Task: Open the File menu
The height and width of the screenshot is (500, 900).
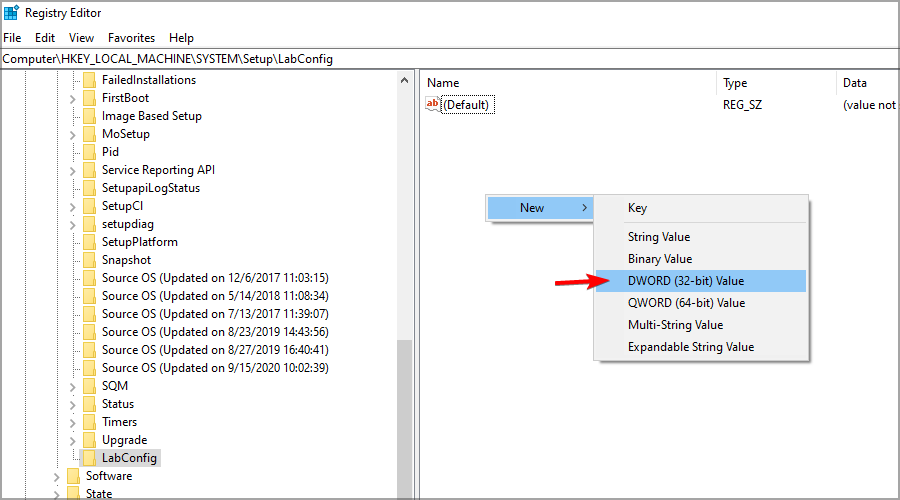Action: tap(12, 38)
